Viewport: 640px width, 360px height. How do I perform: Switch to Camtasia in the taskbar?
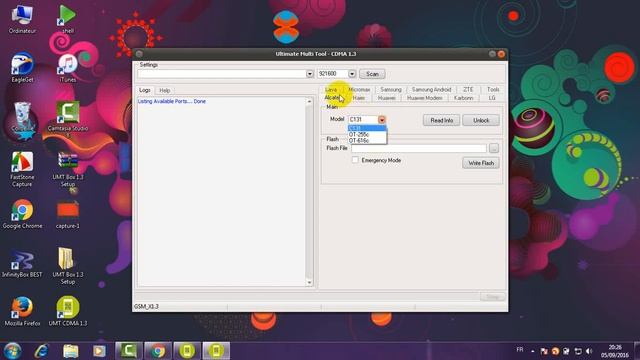(x=129, y=351)
